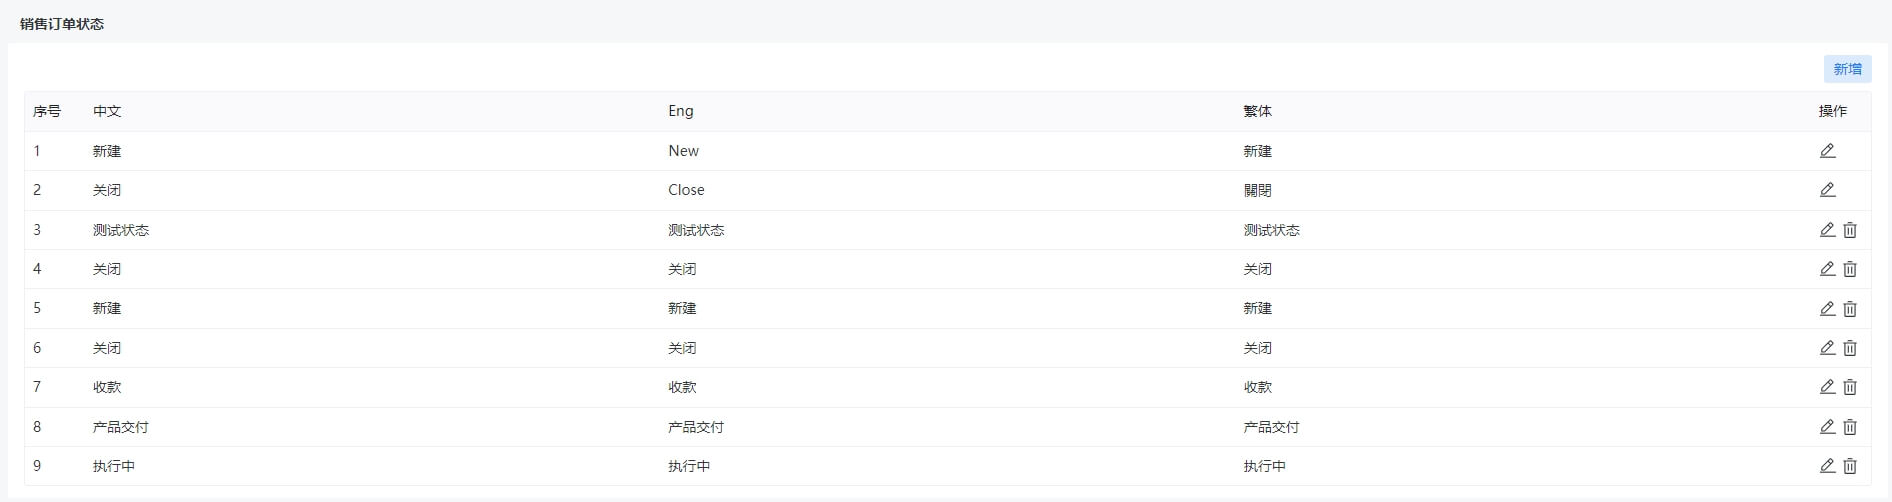Delete the 收款 status row

pyautogui.click(x=1850, y=387)
